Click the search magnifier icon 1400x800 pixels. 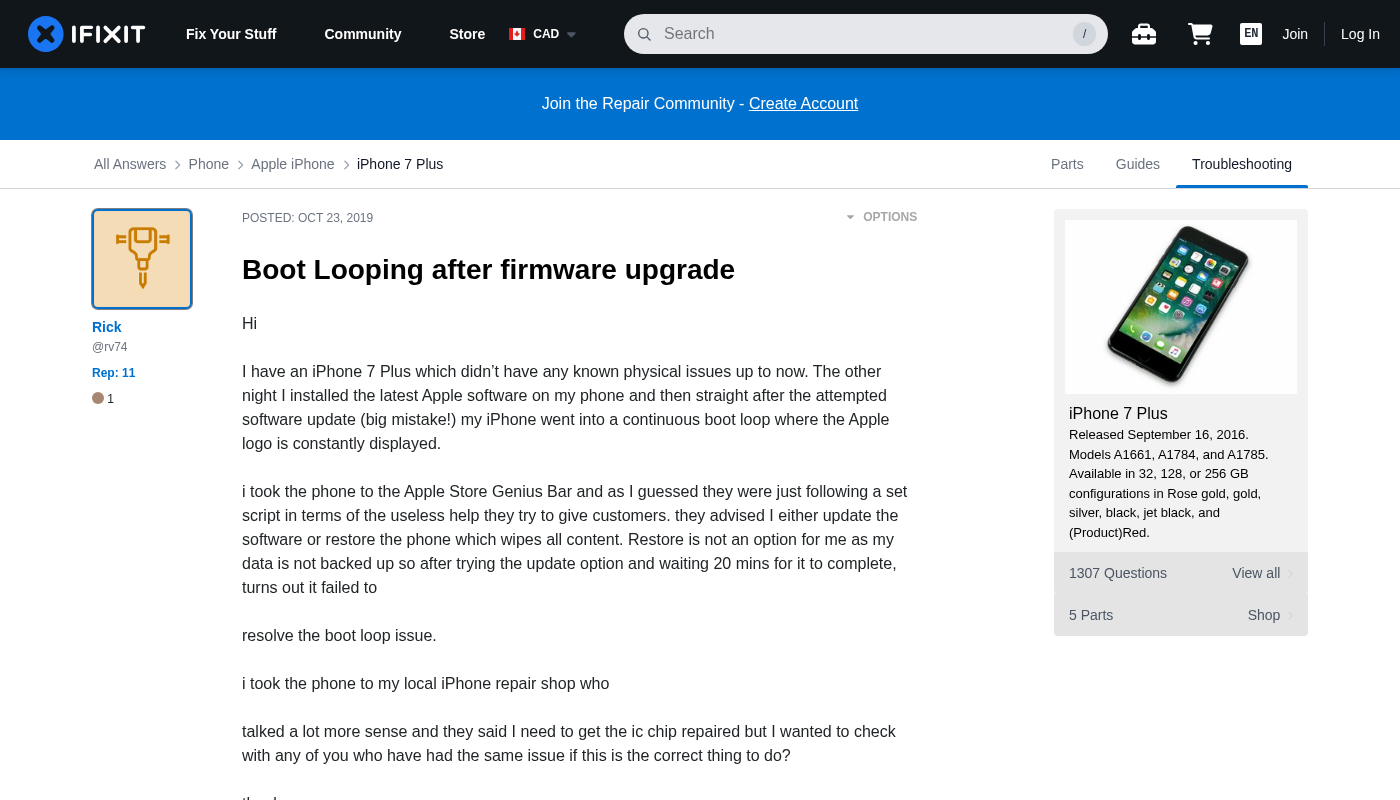[644, 34]
